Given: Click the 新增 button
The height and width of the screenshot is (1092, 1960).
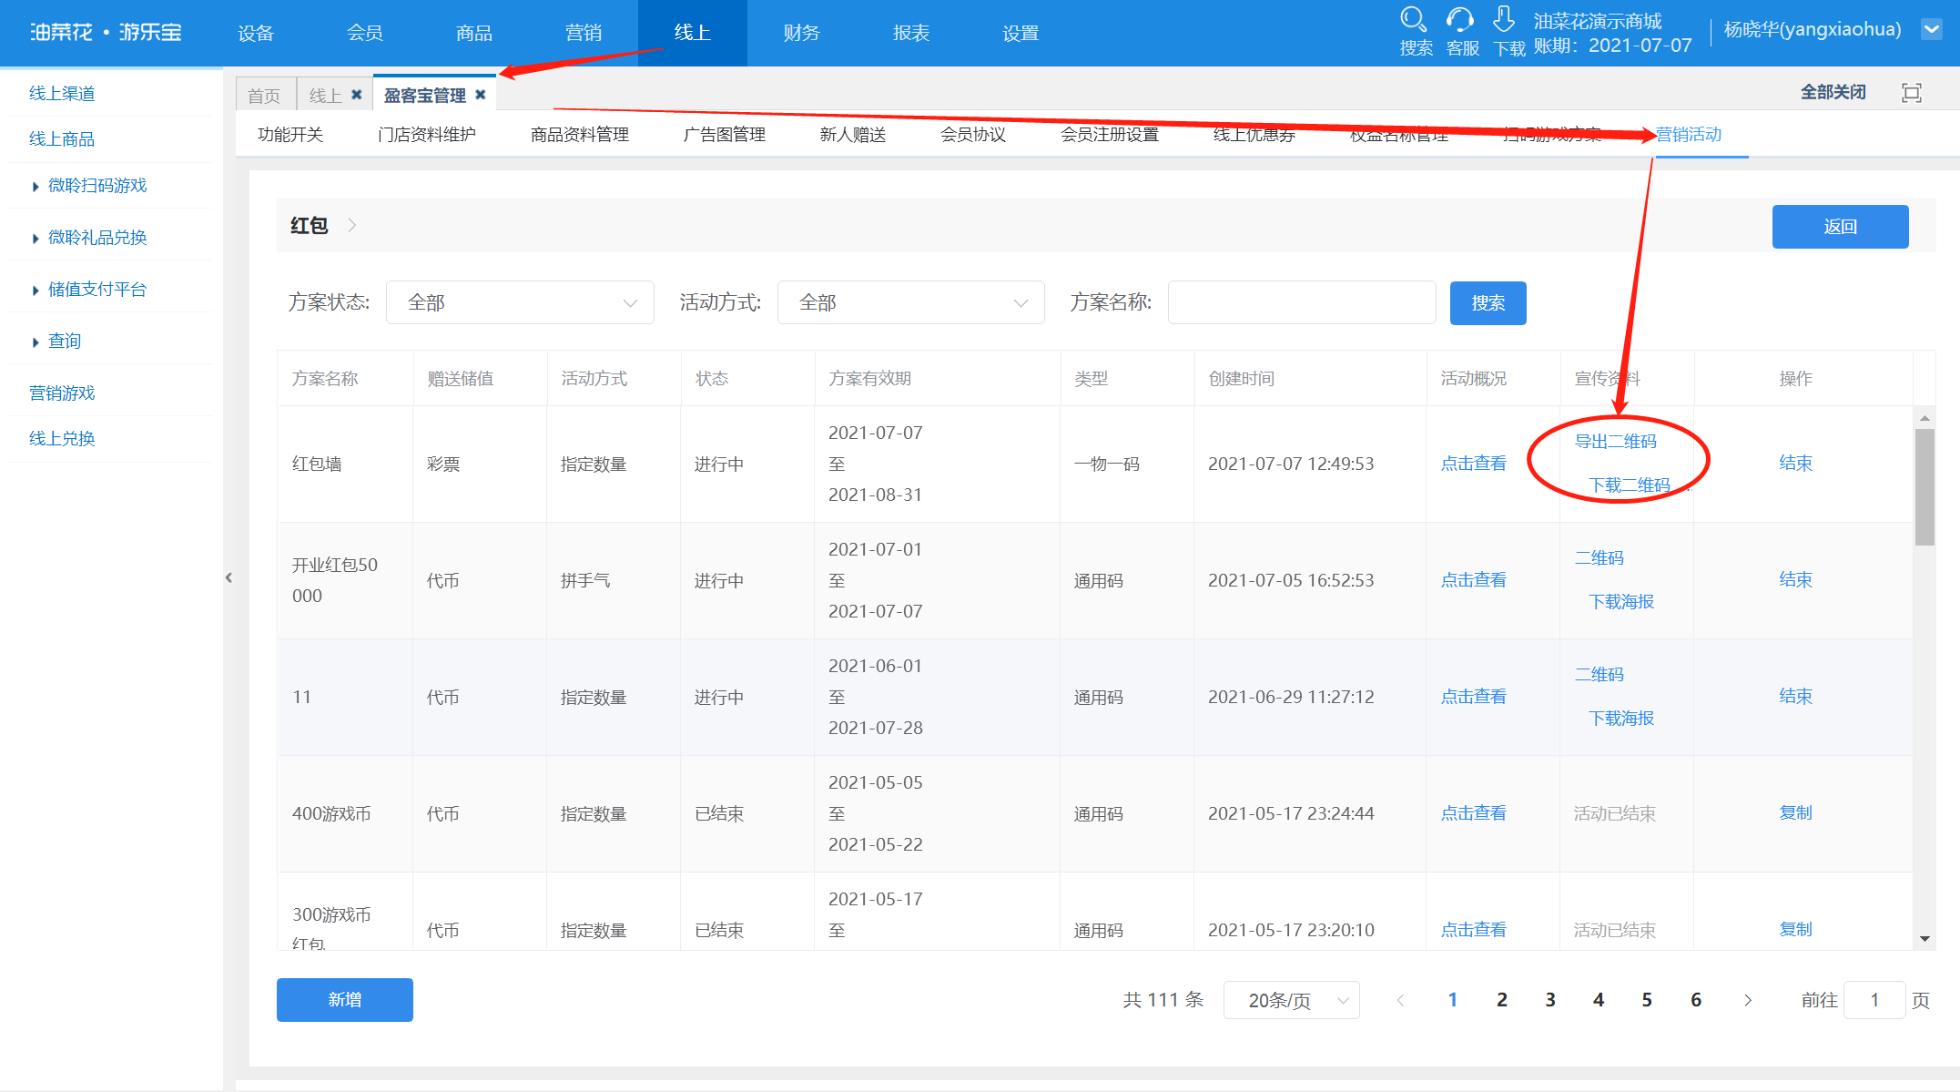Looking at the screenshot, I should click(345, 1000).
